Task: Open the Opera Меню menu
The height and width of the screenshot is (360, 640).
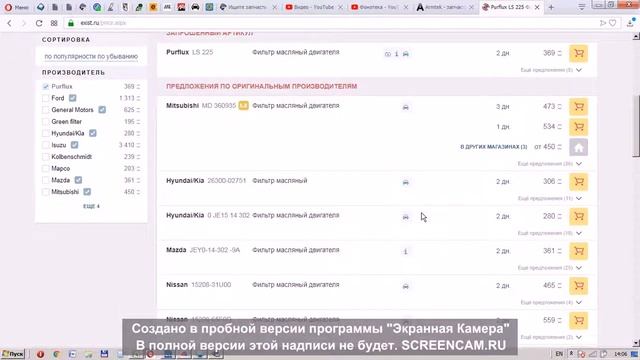Action: [x=16, y=7]
